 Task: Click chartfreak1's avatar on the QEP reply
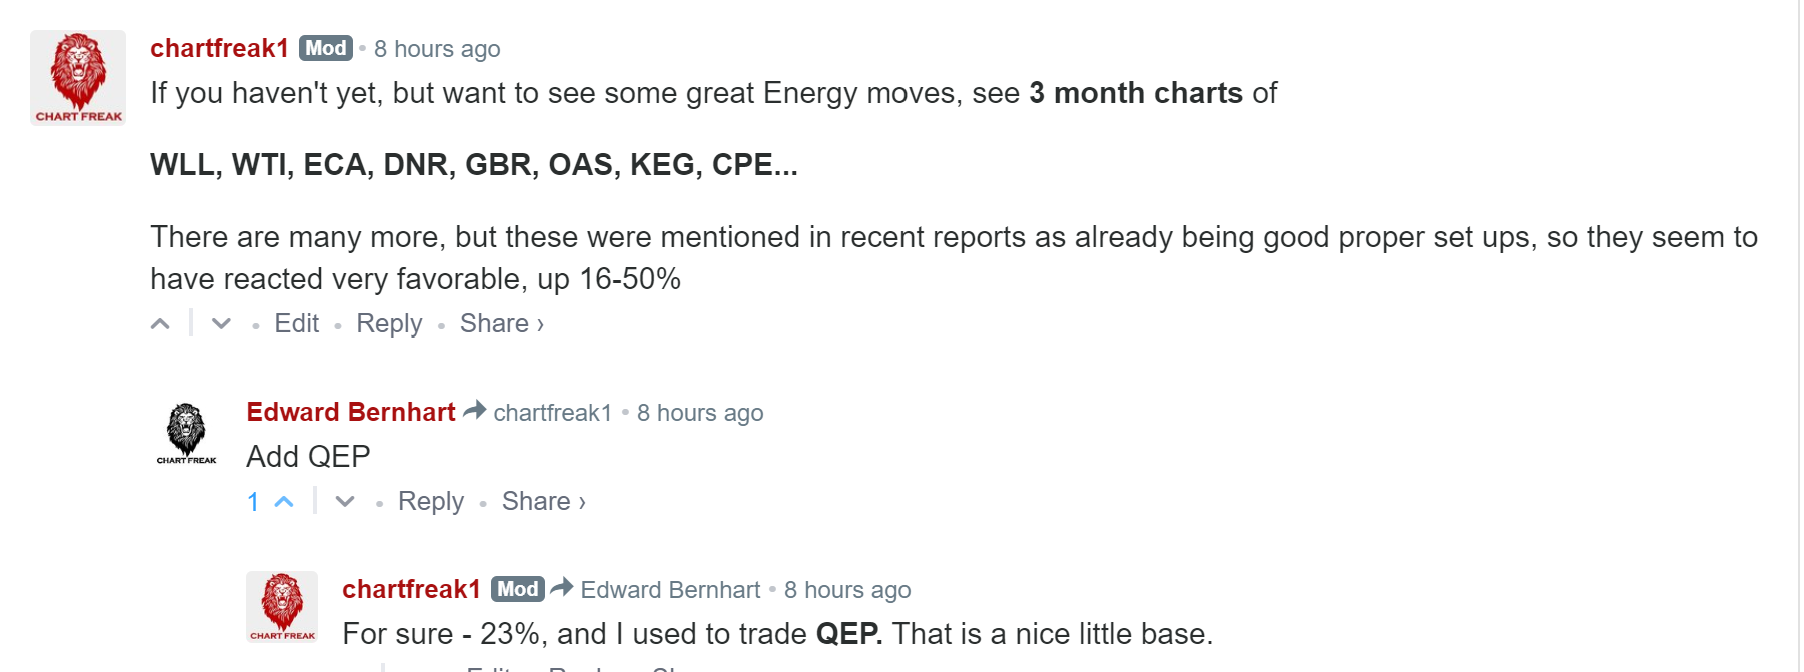coord(282,606)
